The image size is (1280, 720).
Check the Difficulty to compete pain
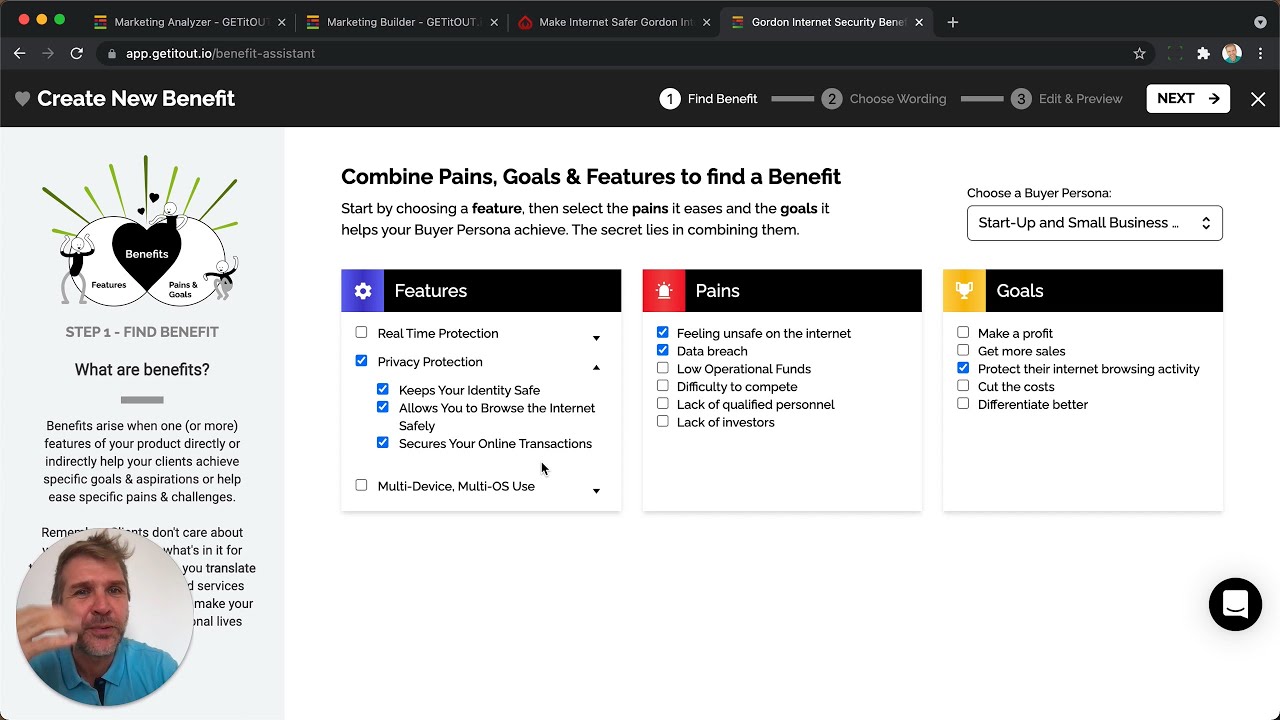(x=662, y=385)
